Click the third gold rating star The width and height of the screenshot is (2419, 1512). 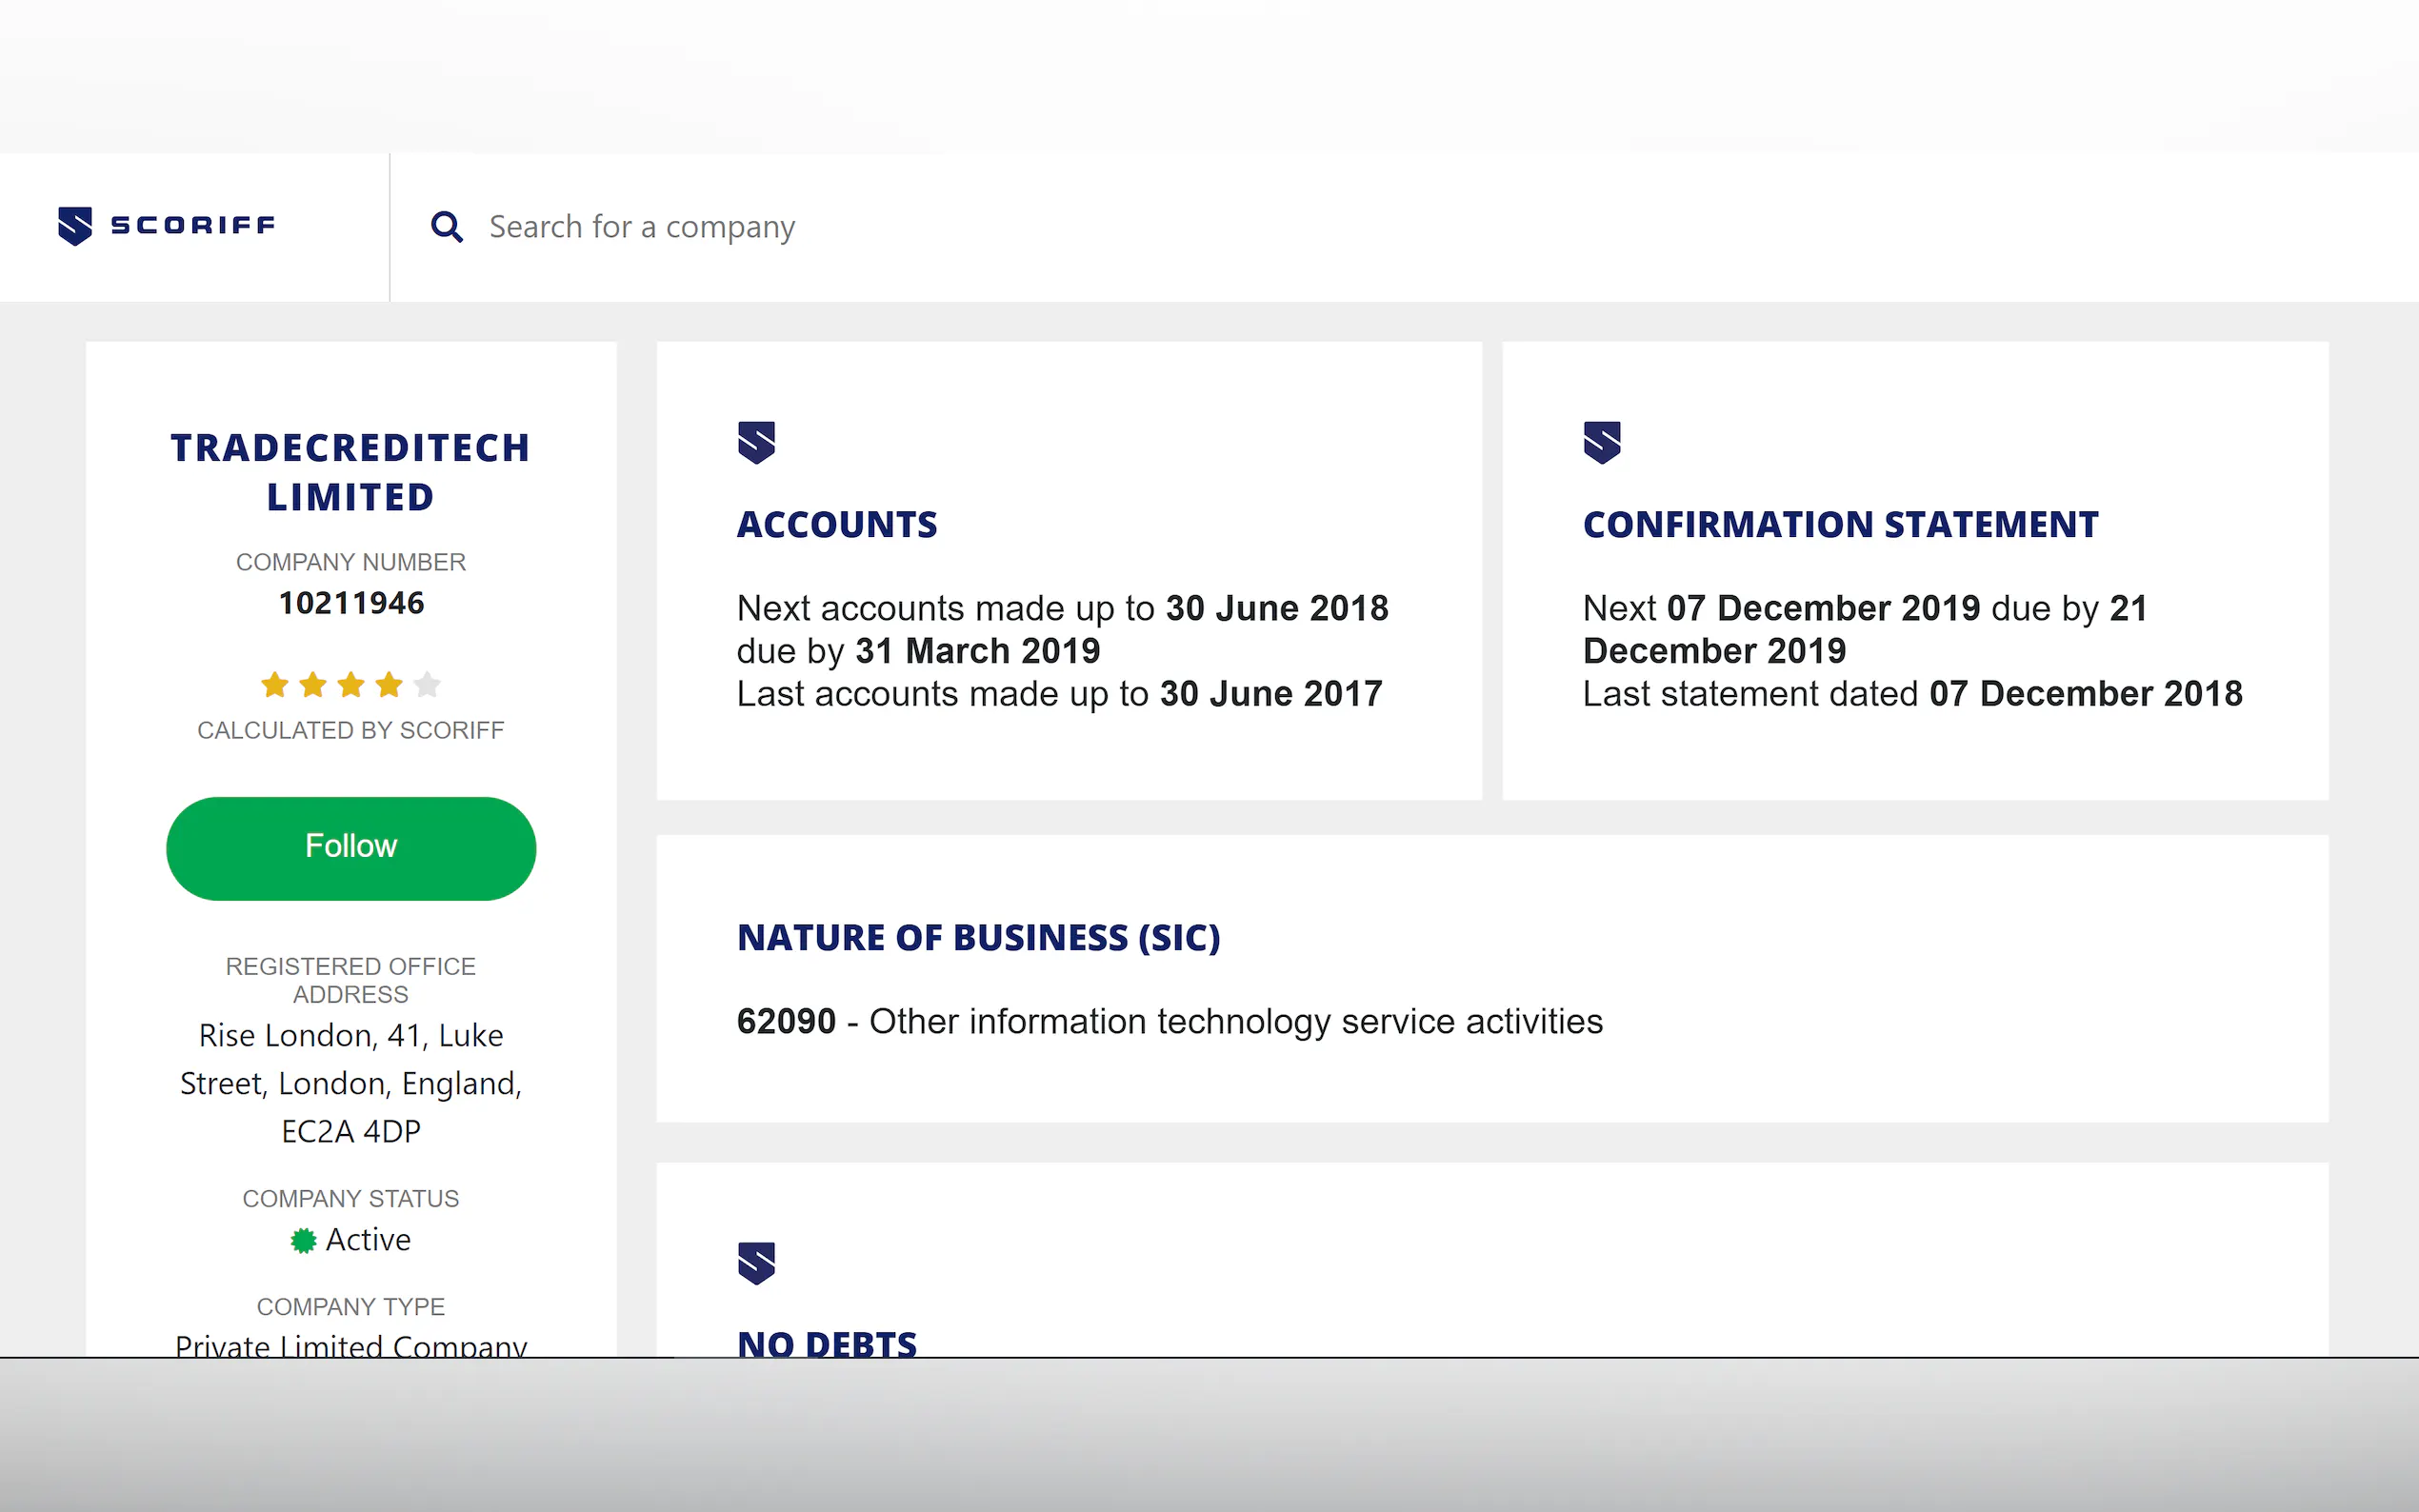pos(351,685)
